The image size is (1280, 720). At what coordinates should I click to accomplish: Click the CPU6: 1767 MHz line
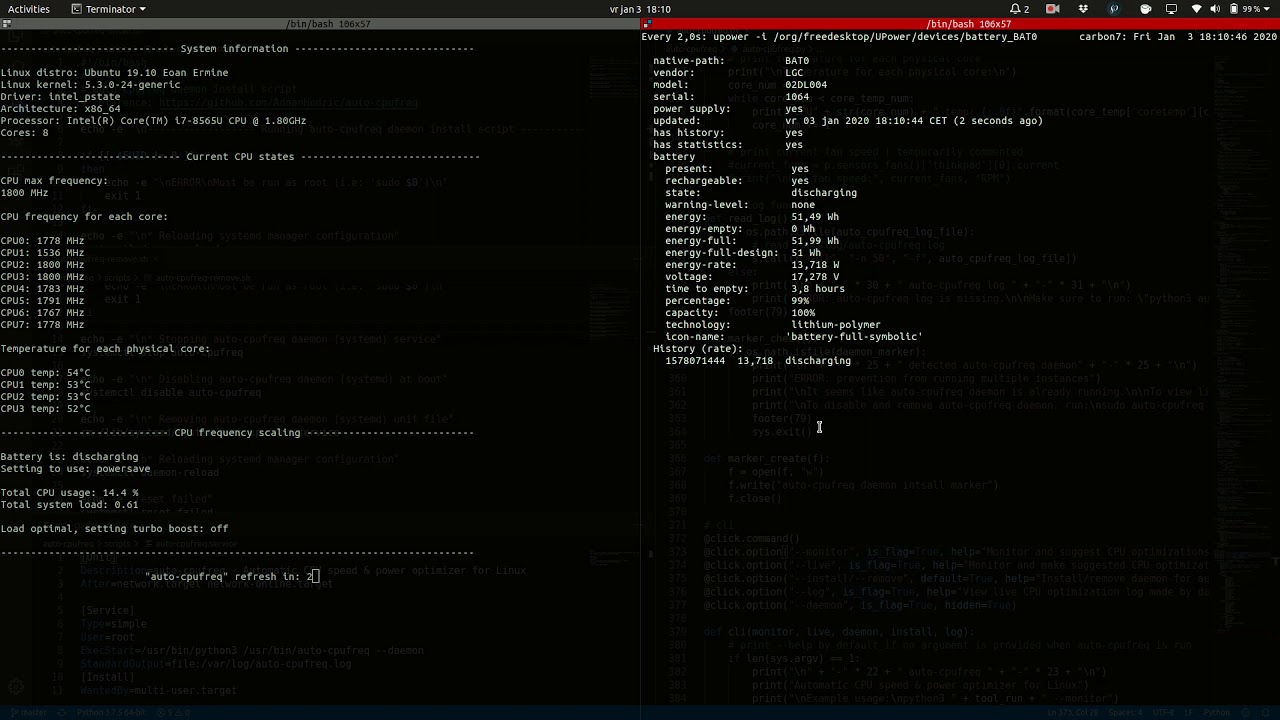[42, 312]
